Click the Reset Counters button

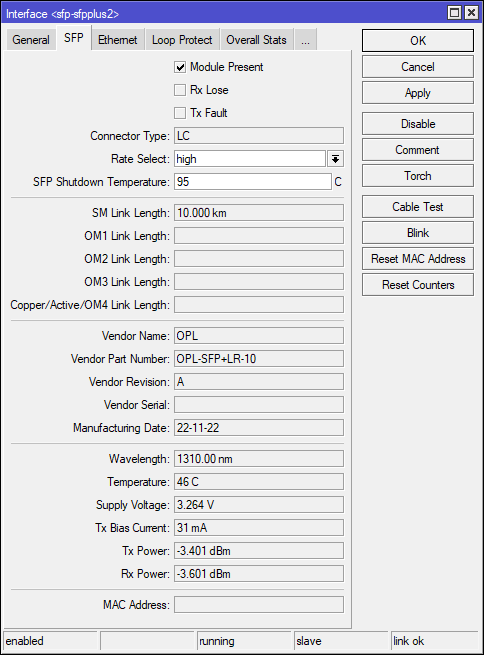click(418, 285)
